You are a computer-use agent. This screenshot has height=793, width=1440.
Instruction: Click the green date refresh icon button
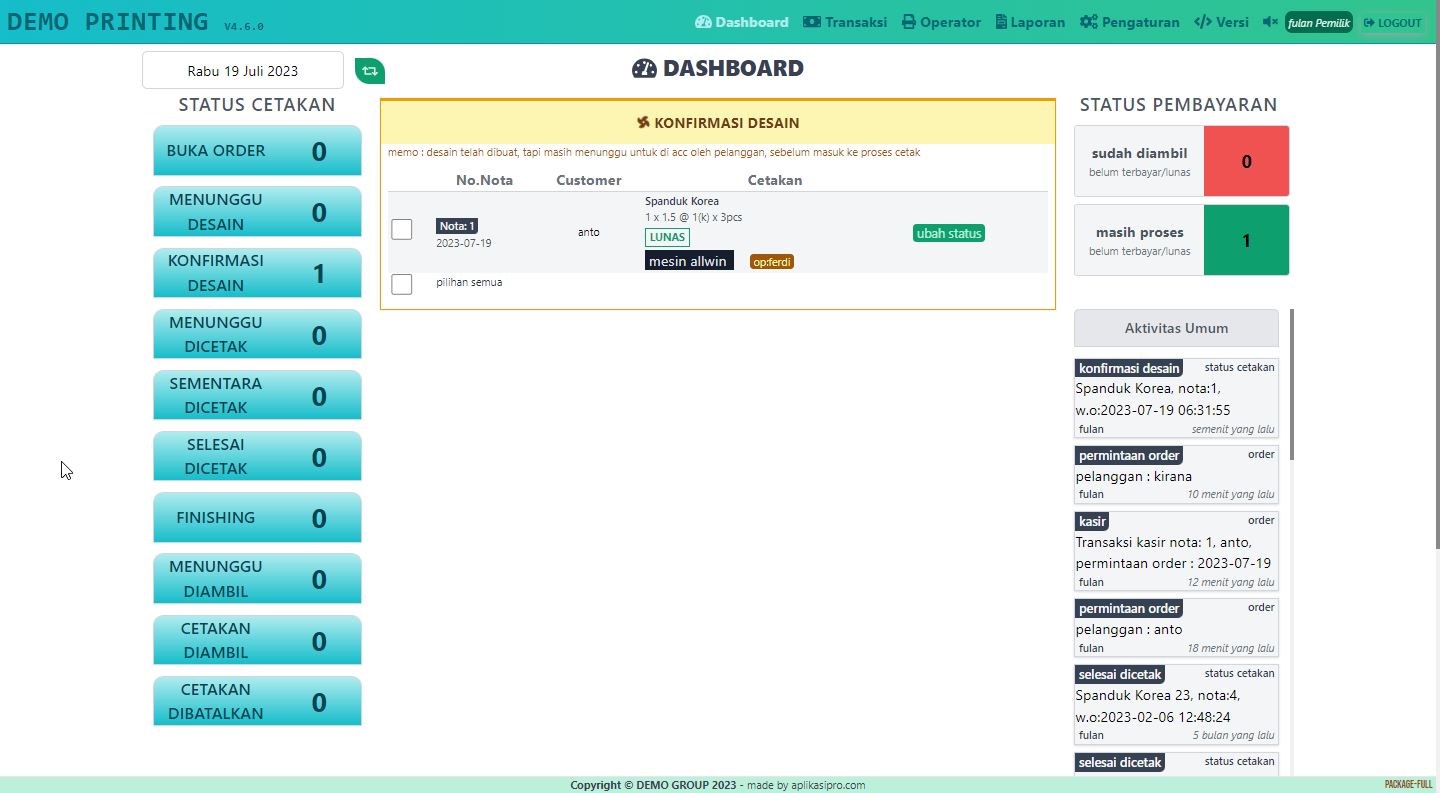point(370,71)
